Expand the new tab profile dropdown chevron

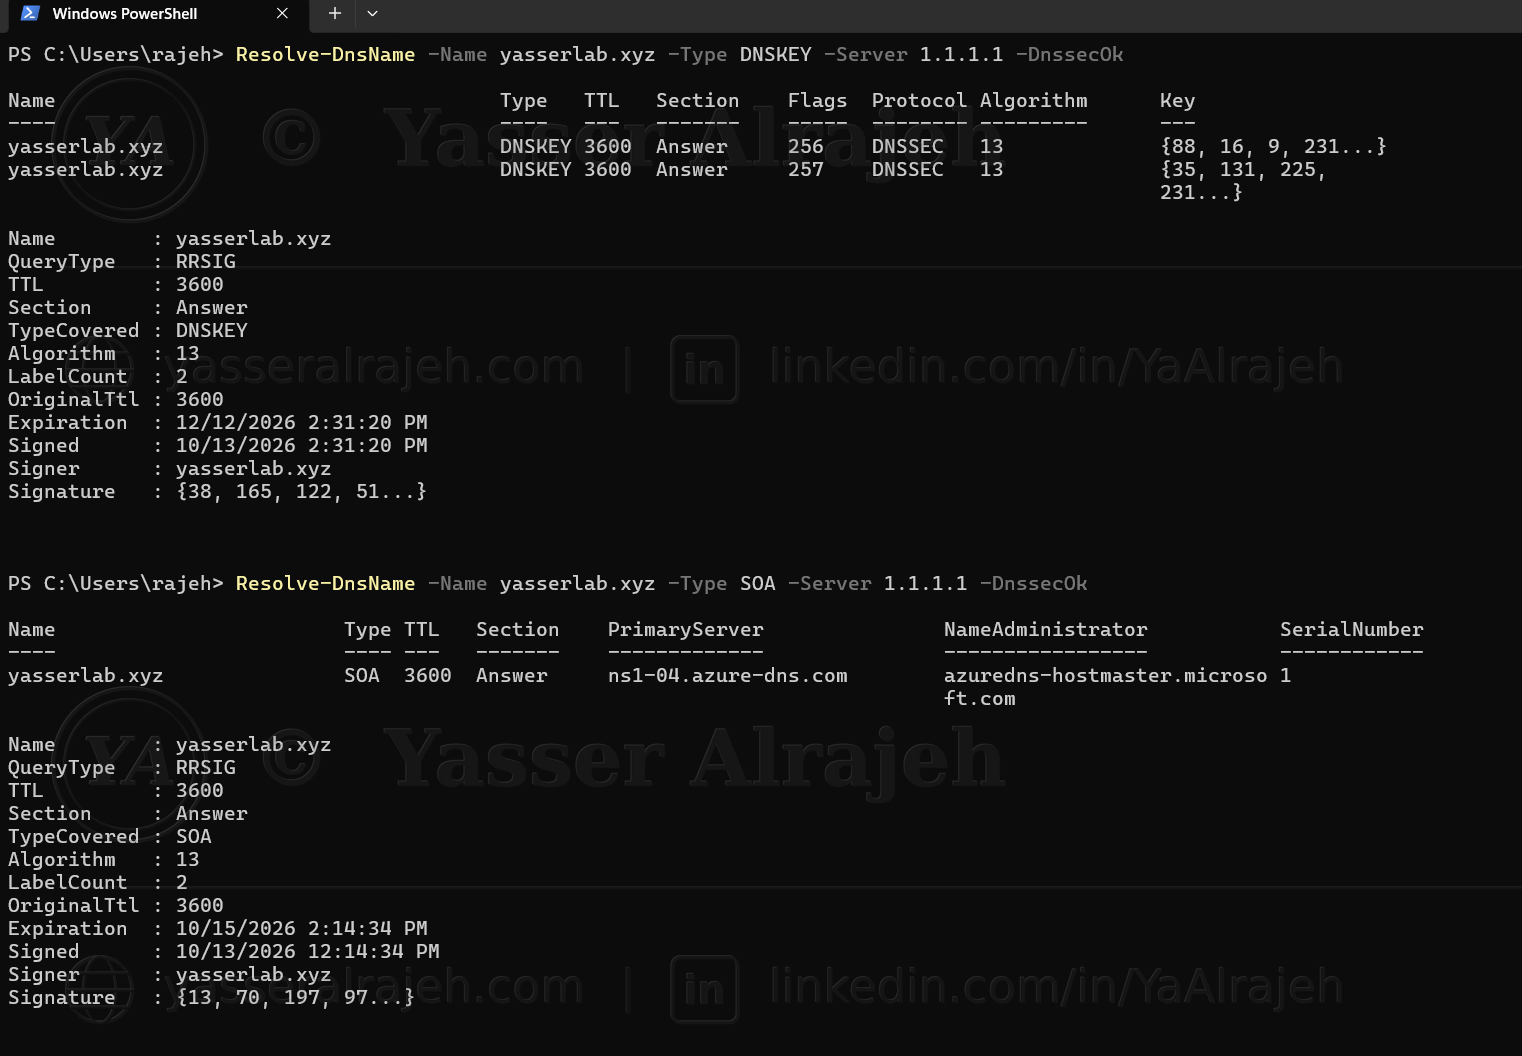tap(372, 13)
